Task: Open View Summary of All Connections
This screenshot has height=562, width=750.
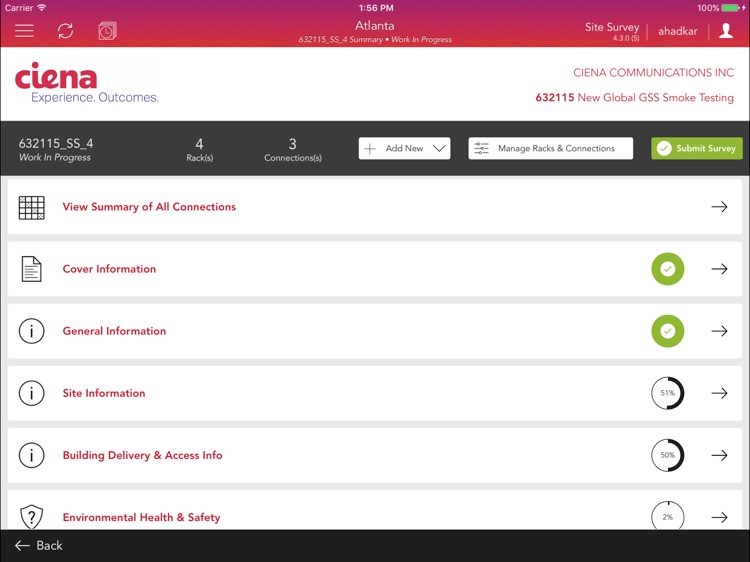Action: click(x=375, y=207)
